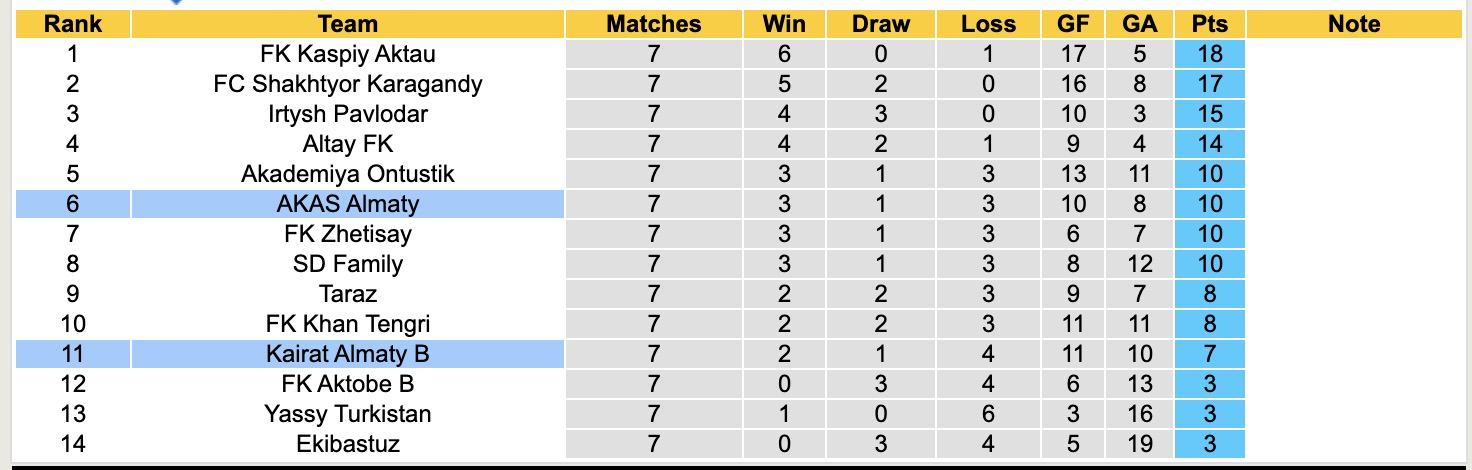Select the highlighted Kairat Almaty B team
The width and height of the screenshot is (1472, 470).
[347, 354]
